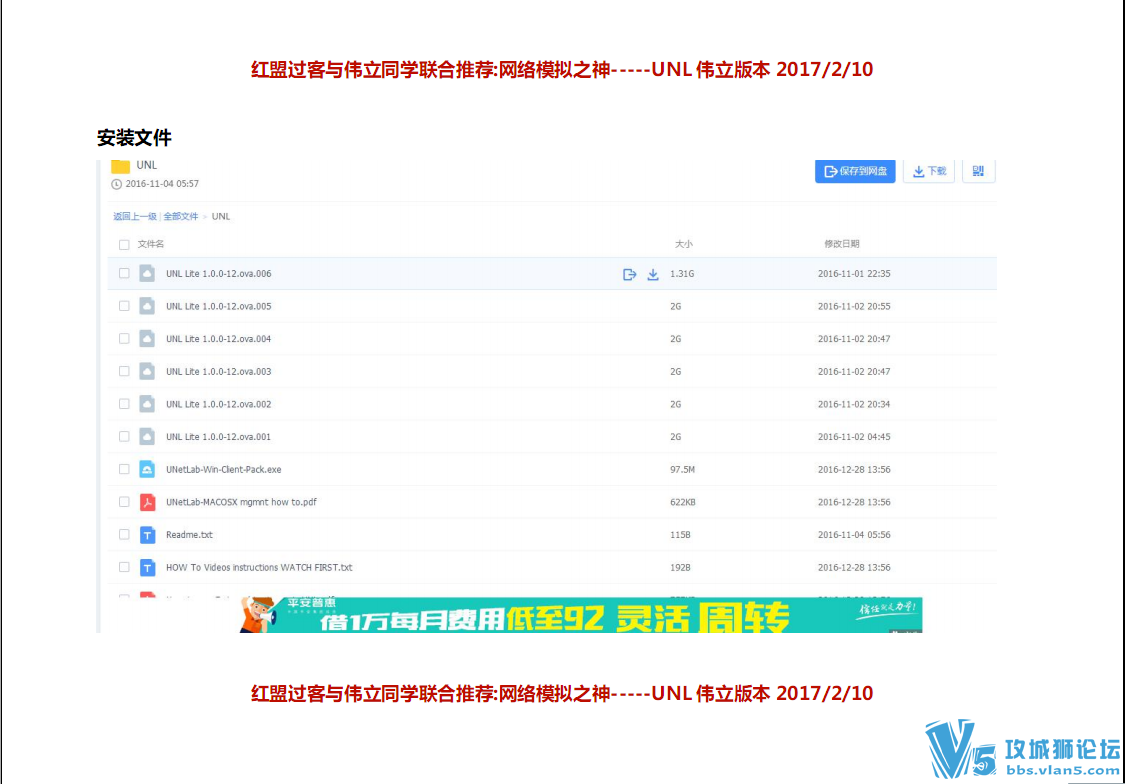Click the save to netdisk button

point(855,171)
